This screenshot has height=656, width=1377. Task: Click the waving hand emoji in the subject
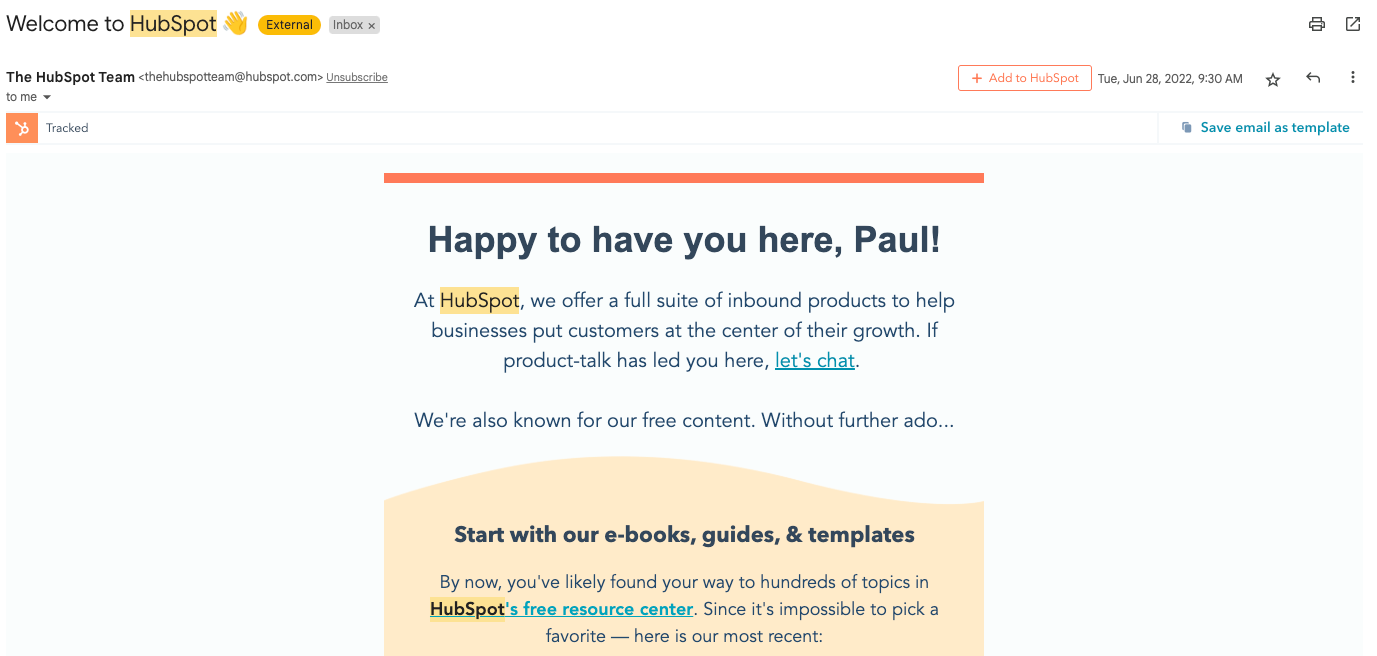coord(236,23)
